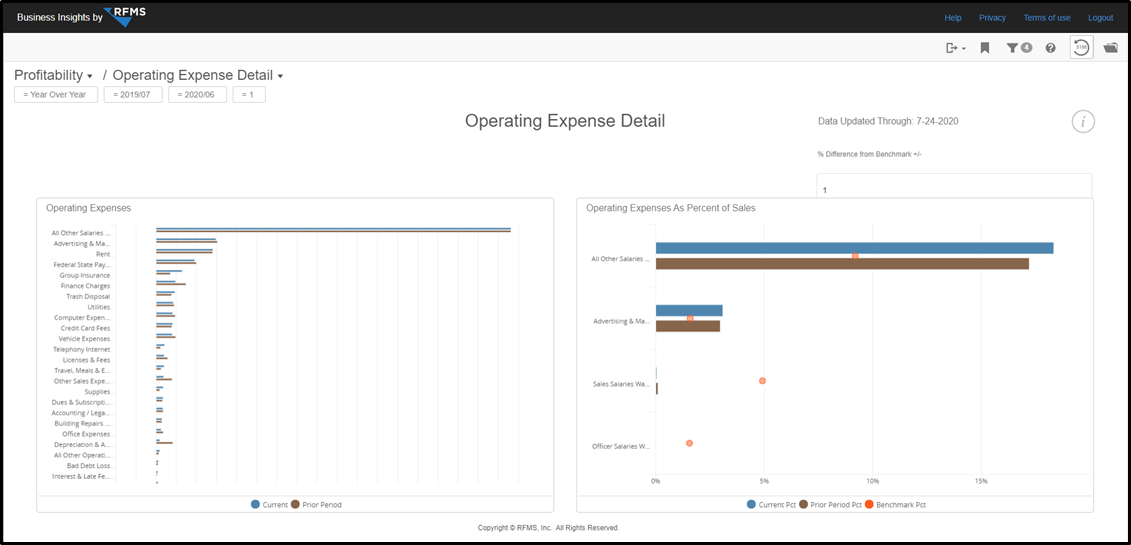The width and height of the screenshot is (1131, 545).
Task: Click the 'Officer Salaries W...' label in percent chart
Action: click(x=622, y=447)
